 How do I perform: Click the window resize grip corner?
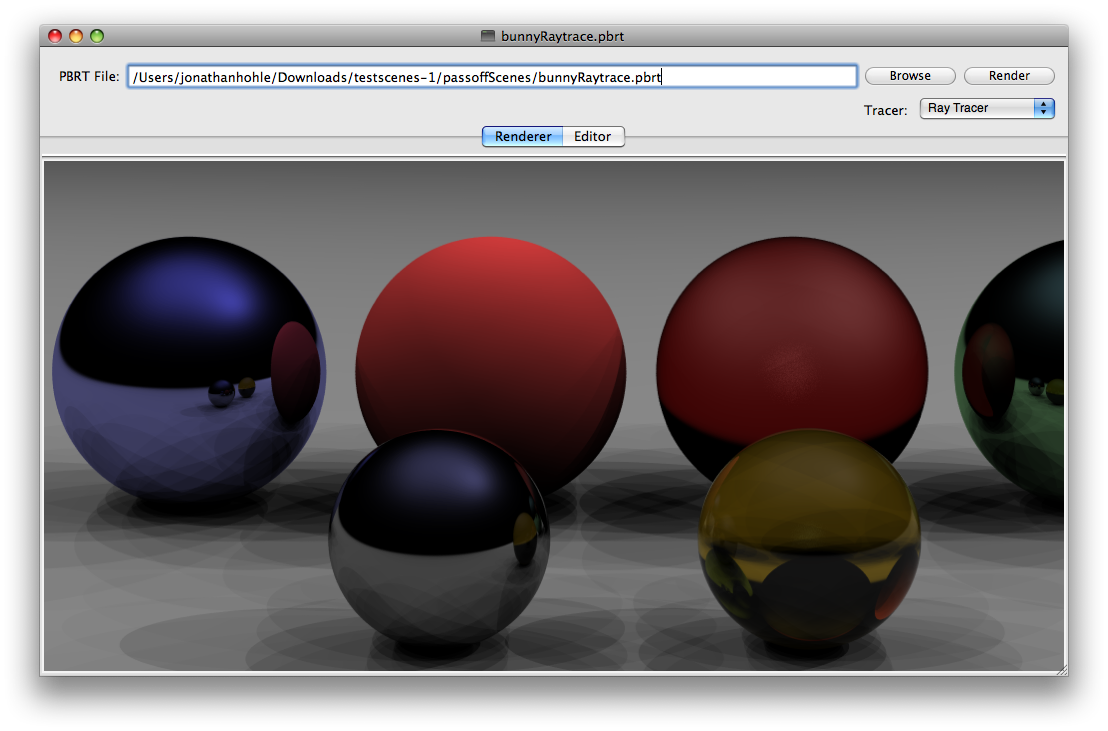click(x=1061, y=669)
